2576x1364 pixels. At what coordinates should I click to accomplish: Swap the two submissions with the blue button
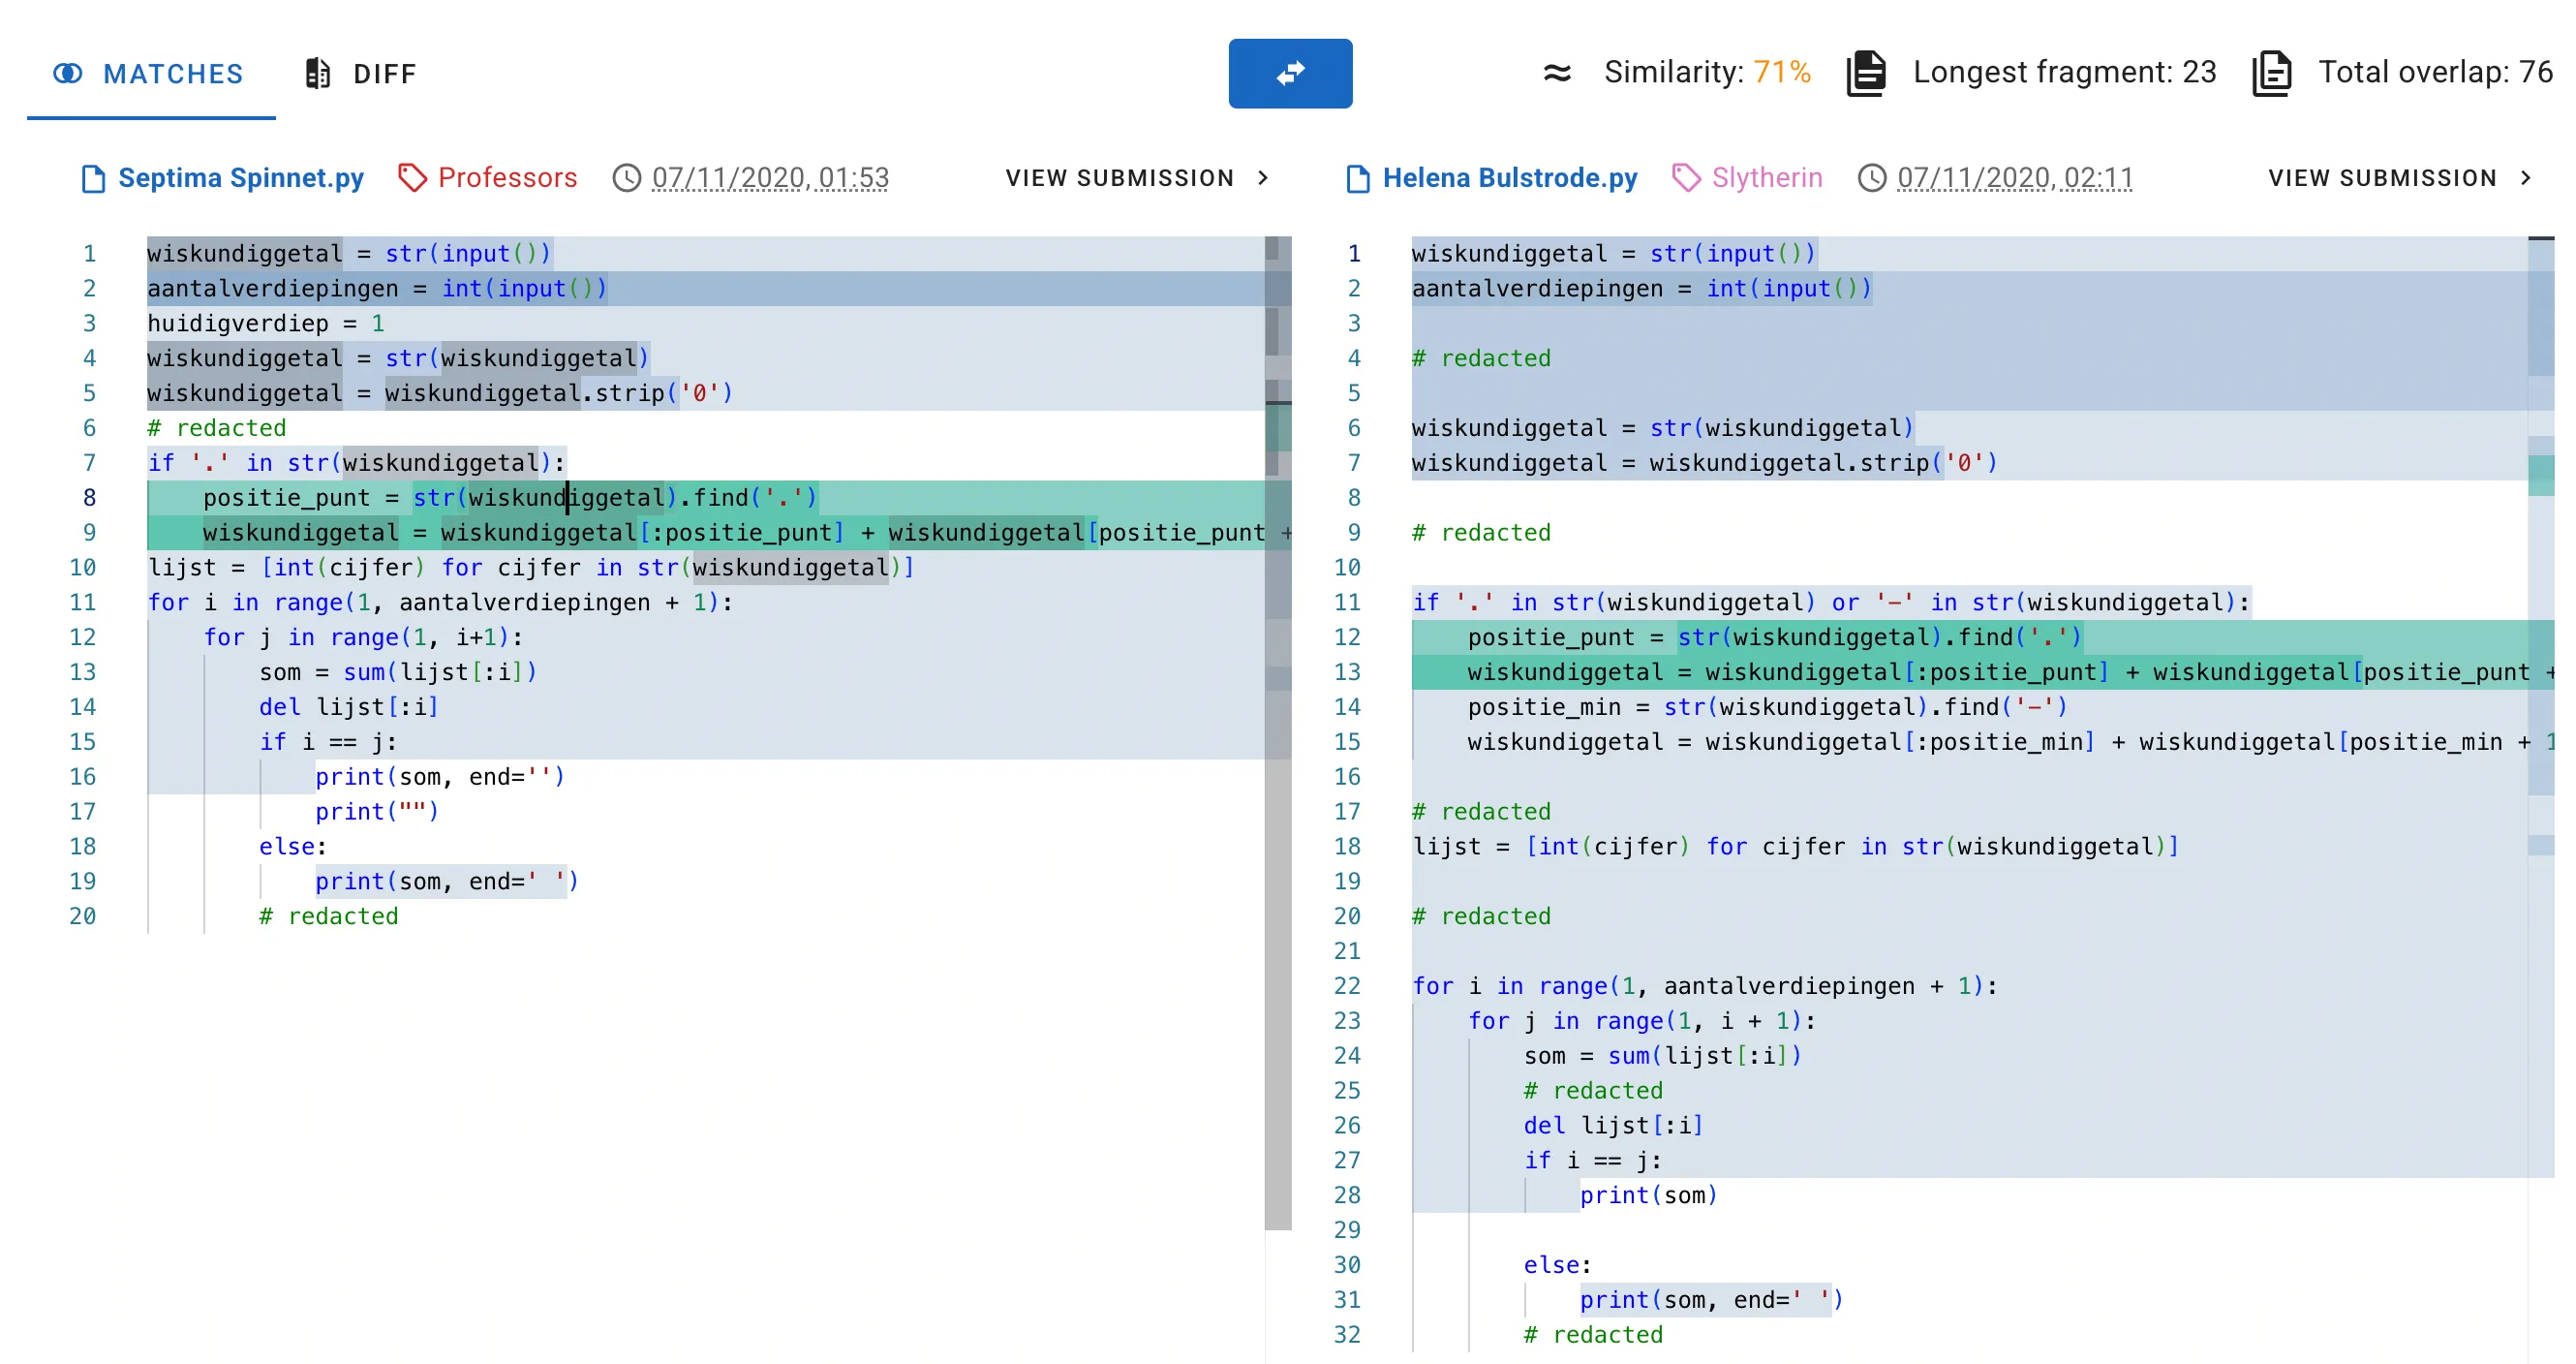(x=1290, y=73)
